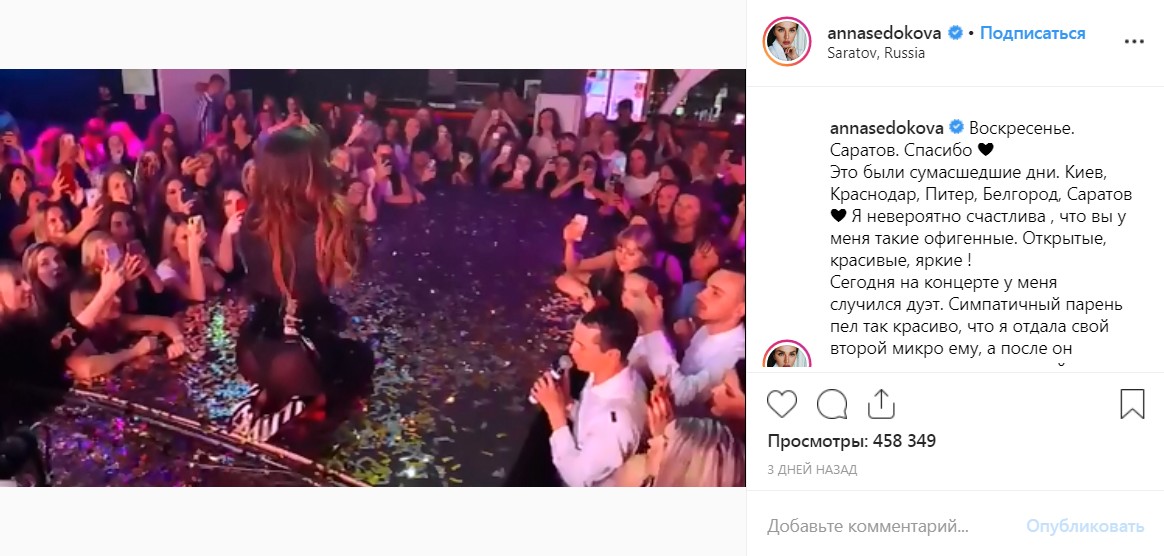Image resolution: width=1164 pixels, height=556 pixels.
Task: Open the post via 3 ДНЕЙ НАЗАД timestamp
Action: point(811,469)
